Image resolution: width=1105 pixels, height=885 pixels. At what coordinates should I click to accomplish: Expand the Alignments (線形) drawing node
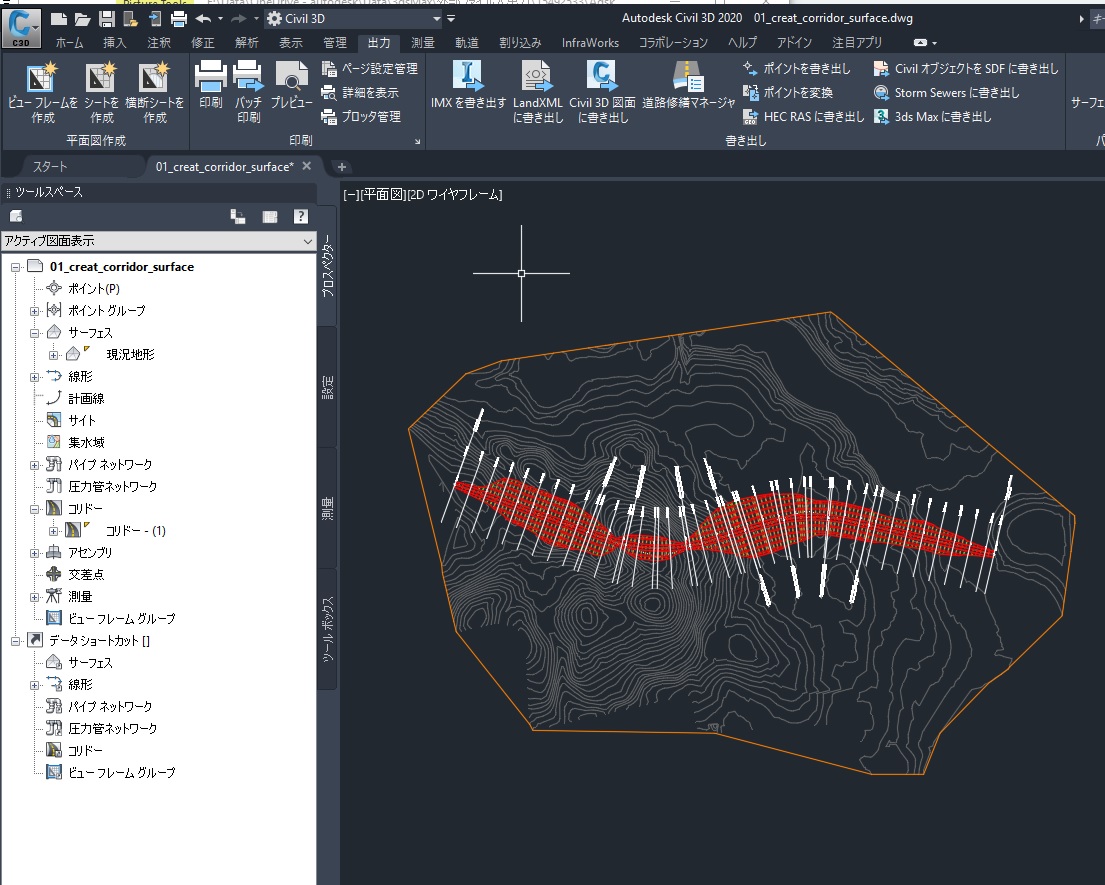point(34,377)
